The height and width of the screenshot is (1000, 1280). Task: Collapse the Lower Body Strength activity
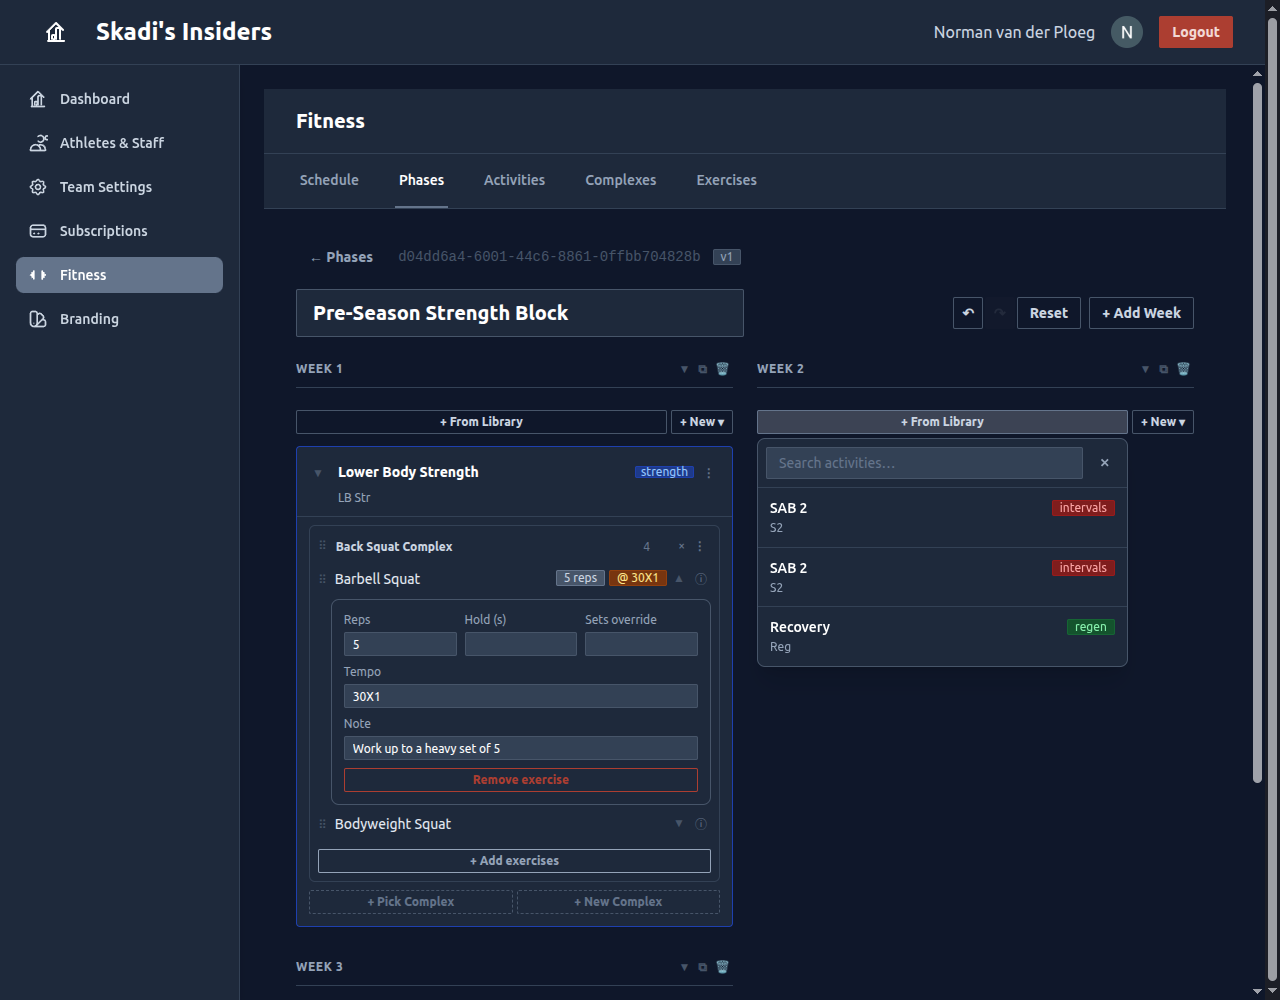click(318, 473)
